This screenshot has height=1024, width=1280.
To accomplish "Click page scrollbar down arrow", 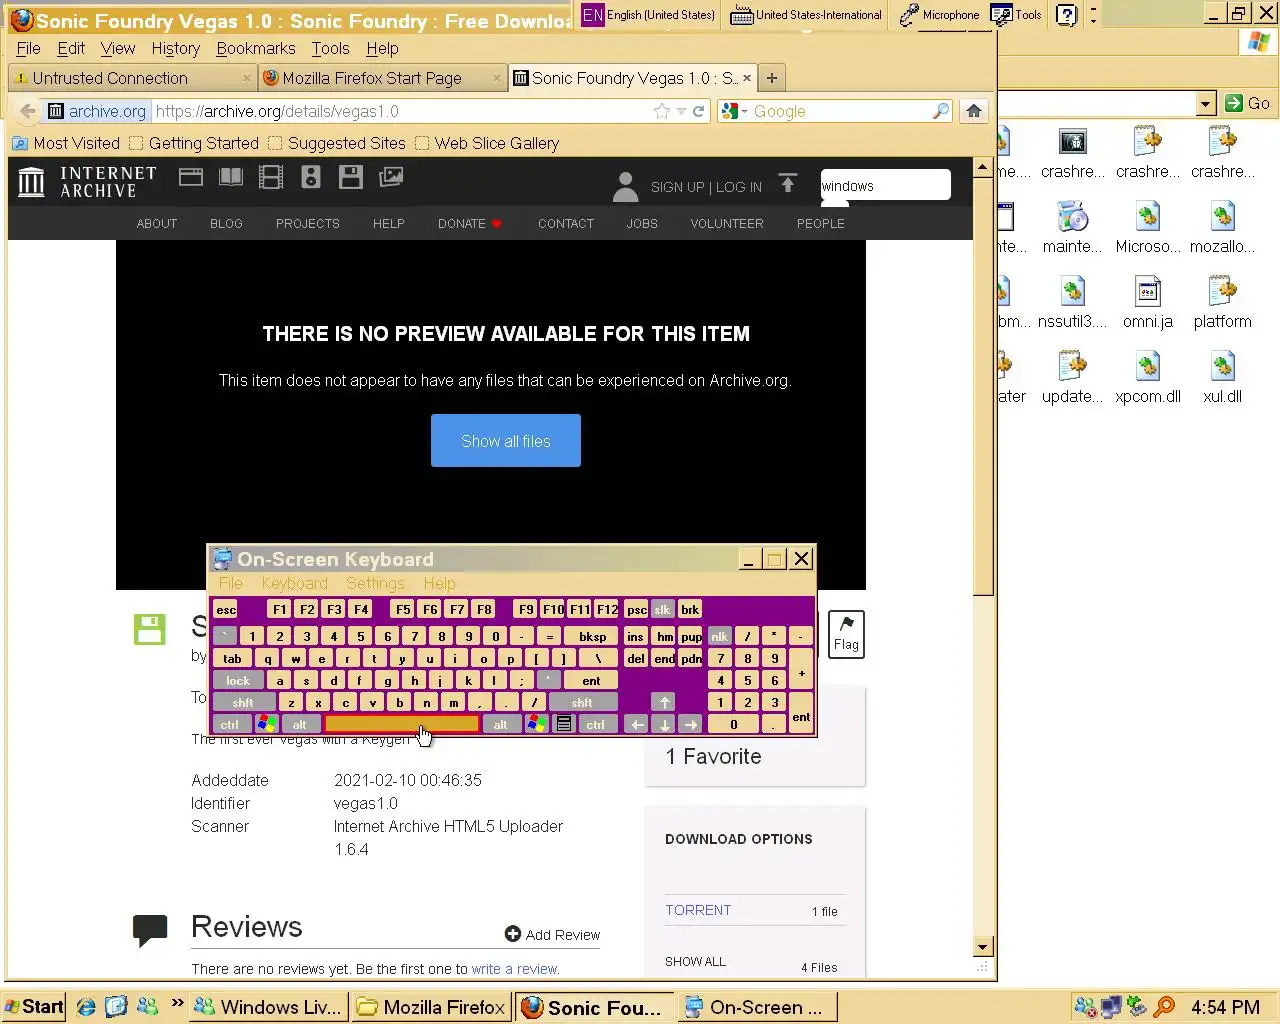I will [x=982, y=946].
